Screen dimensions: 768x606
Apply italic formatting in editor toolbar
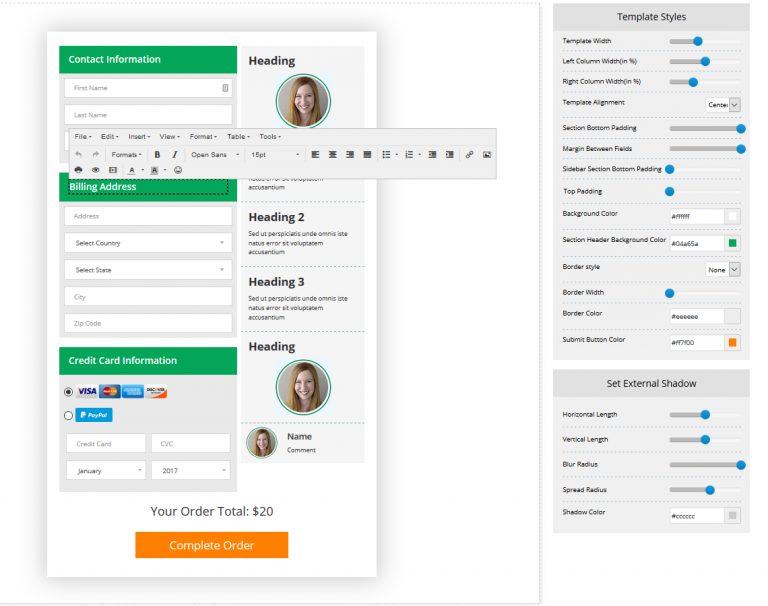[x=174, y=155]
